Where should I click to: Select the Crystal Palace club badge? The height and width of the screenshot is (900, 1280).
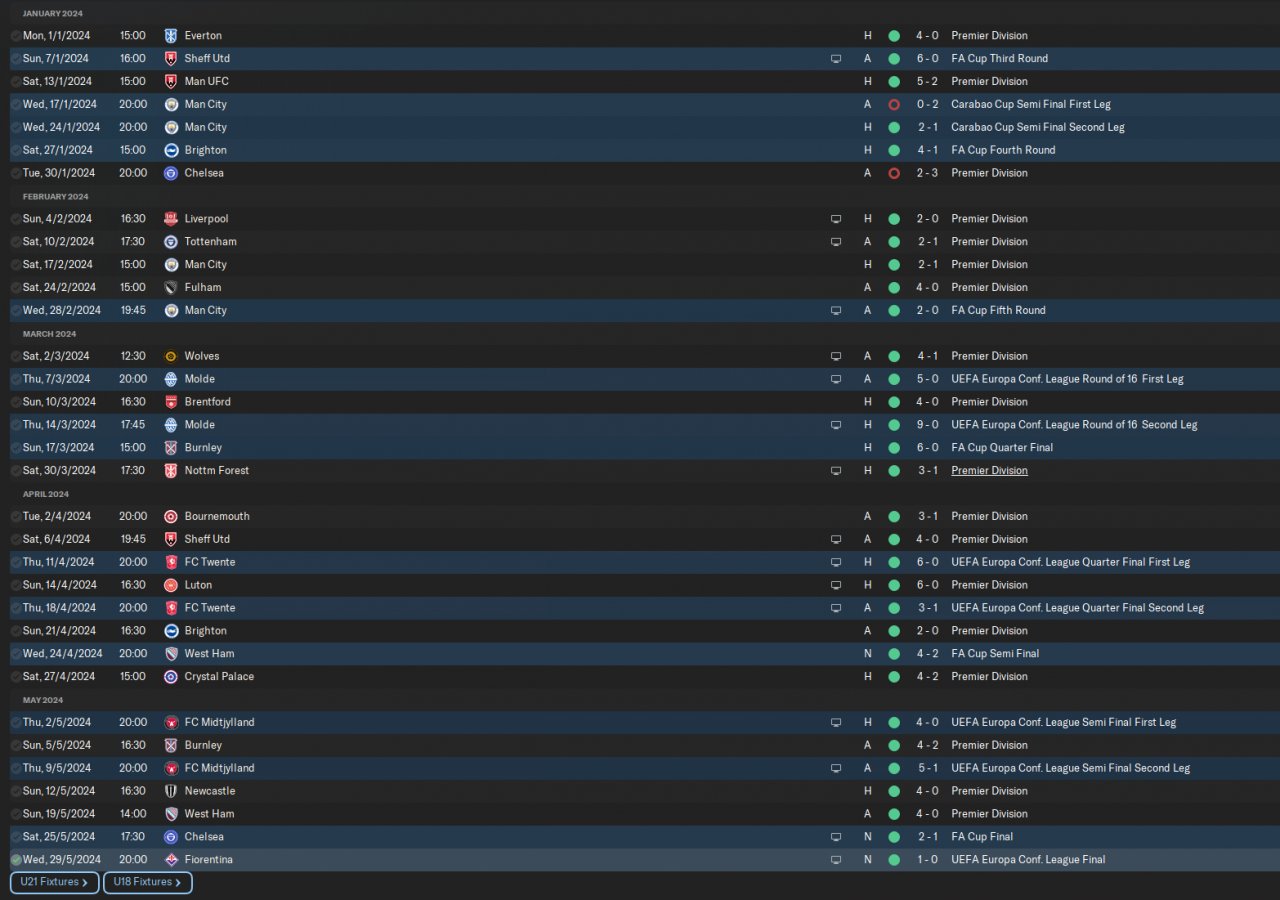tap(171, 676)
